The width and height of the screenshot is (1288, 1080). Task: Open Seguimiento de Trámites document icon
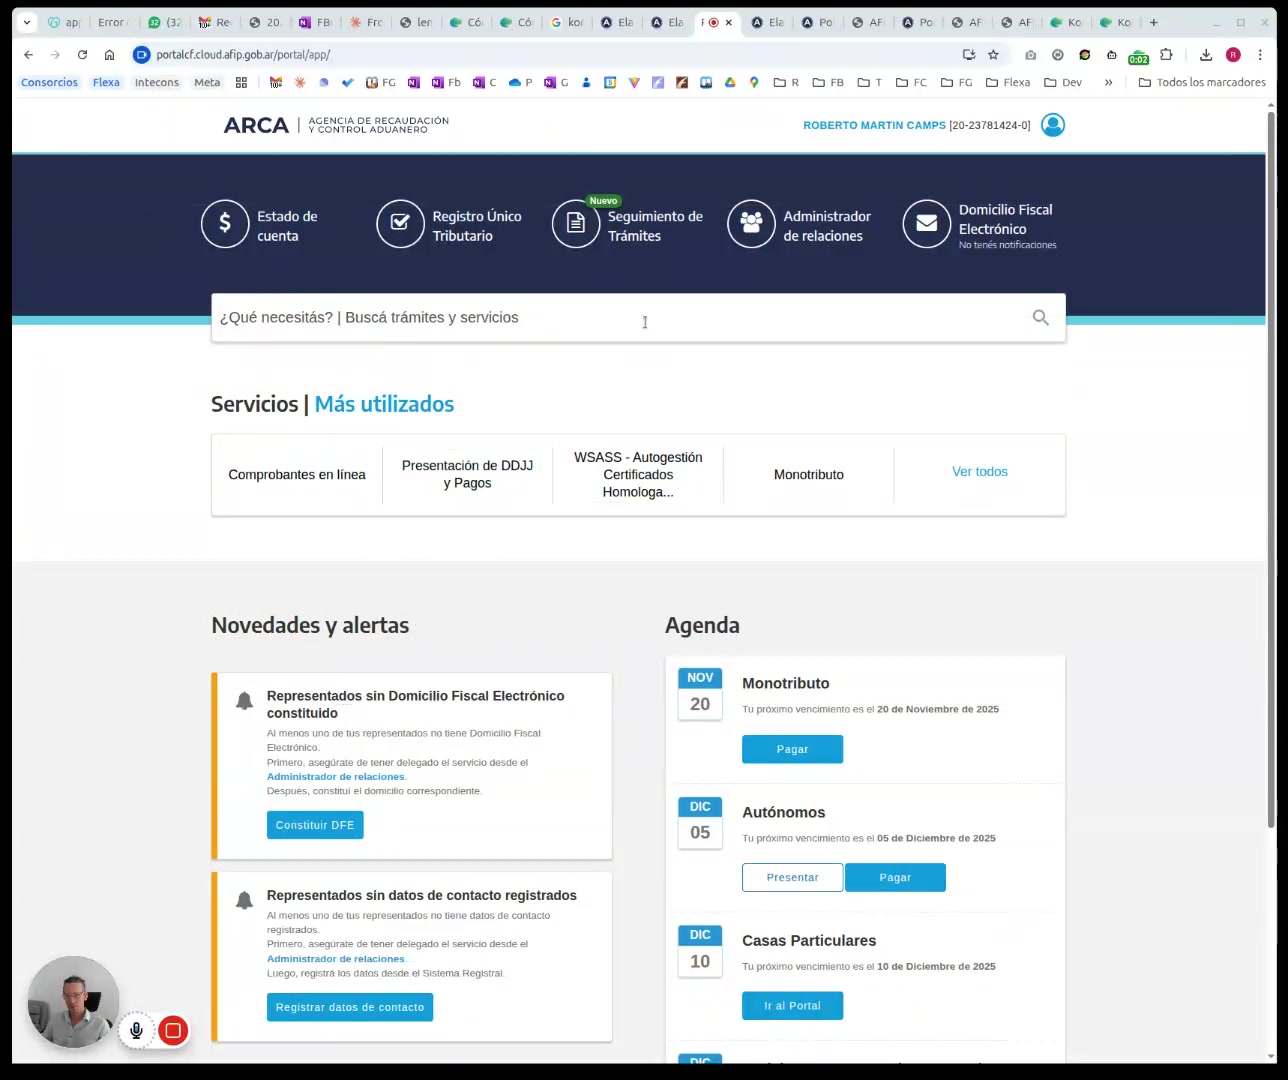pos(576,224)
